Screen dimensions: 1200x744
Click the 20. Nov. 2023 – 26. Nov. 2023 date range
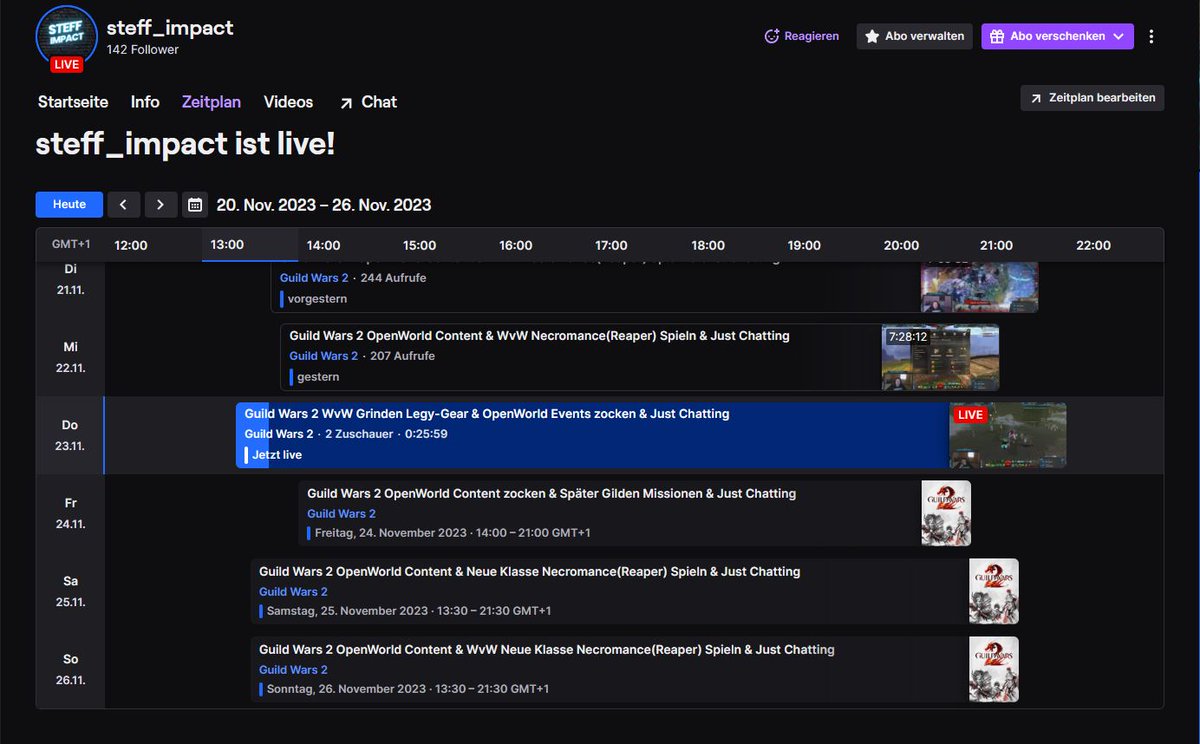click(x=324, y=205)
